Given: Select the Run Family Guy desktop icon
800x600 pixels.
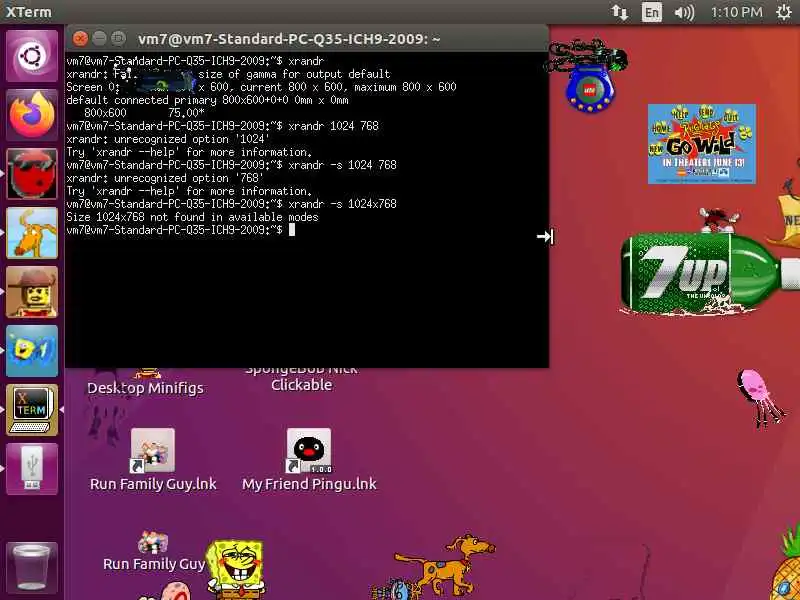Looking at the screenshot, I should 153,551.
